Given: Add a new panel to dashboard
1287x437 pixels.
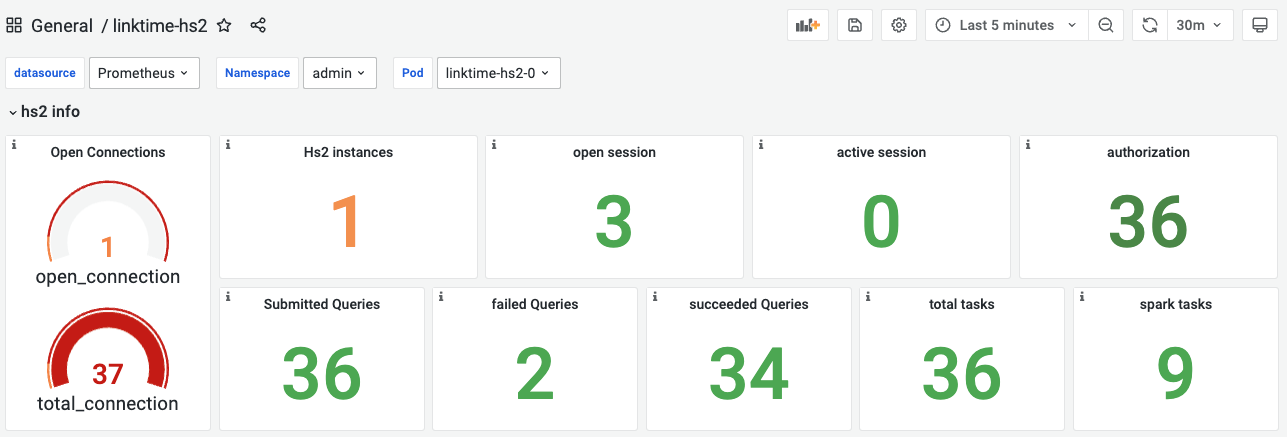Looking at the screenshot, I should [808, 25].
